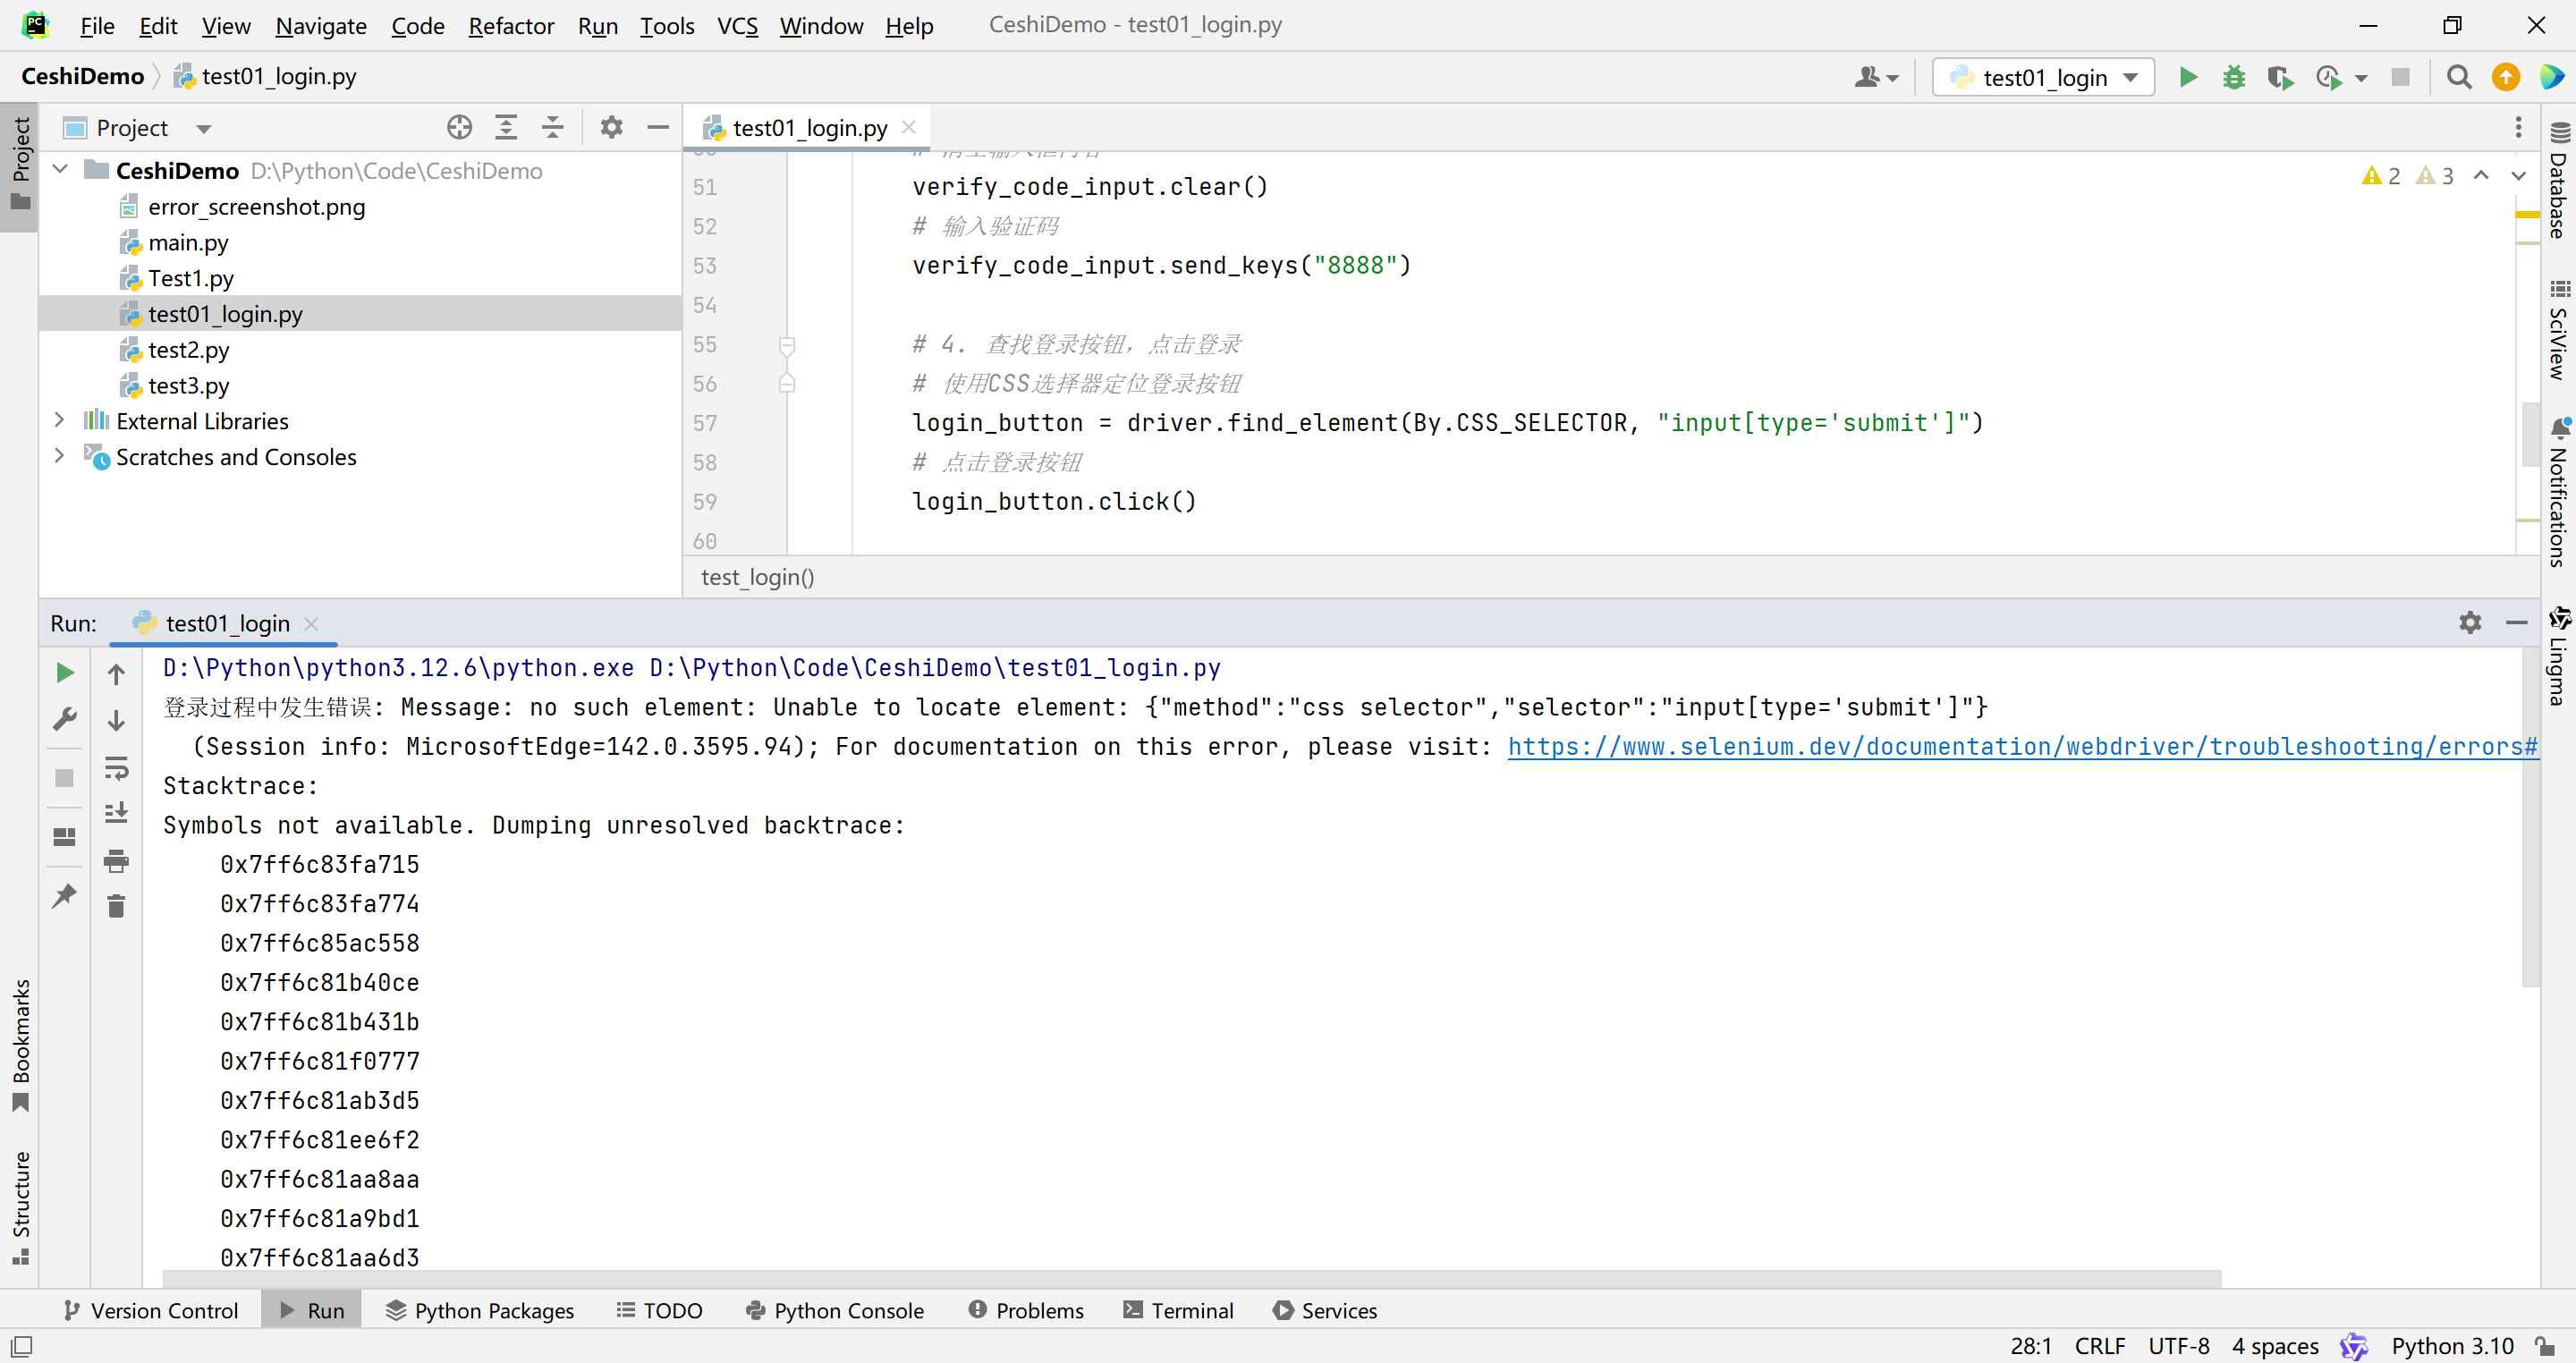Change UTF-8 file encoding
Viewport: 2576px width, 1363px height.
tap(2178, 1346)
